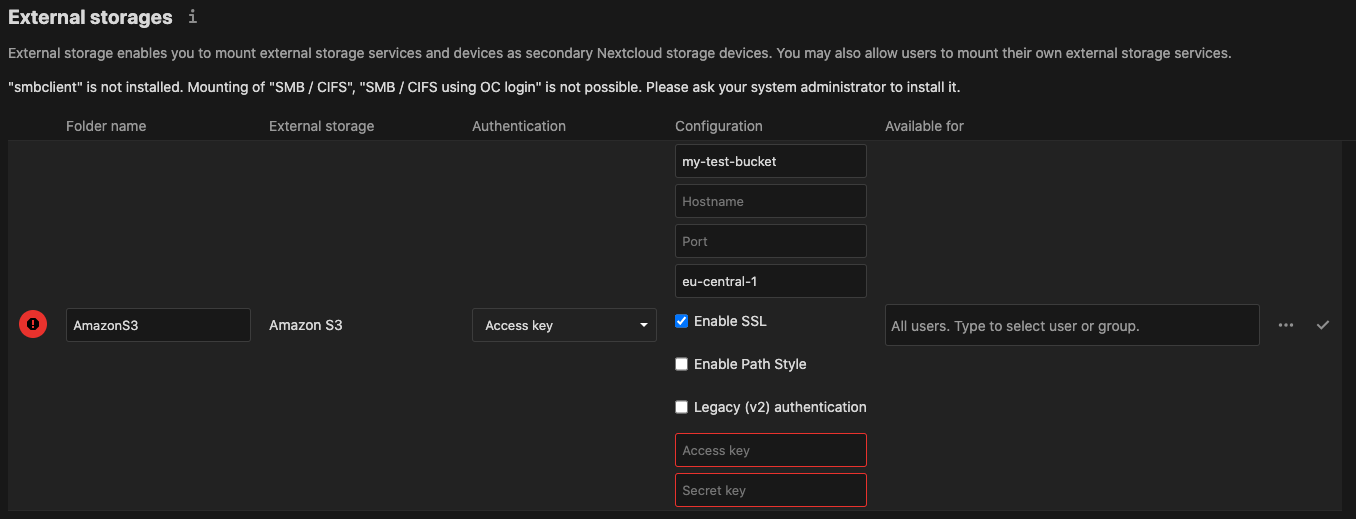The width and height of the screenshot is (1356, 519).
Task: Open the Access key authentication dropdown
Action: tap(564, 325)
